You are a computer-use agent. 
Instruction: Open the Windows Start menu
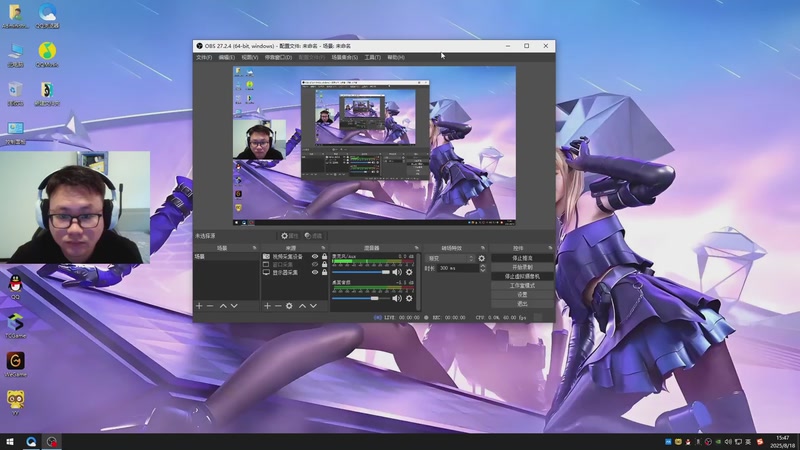point(10,442)
